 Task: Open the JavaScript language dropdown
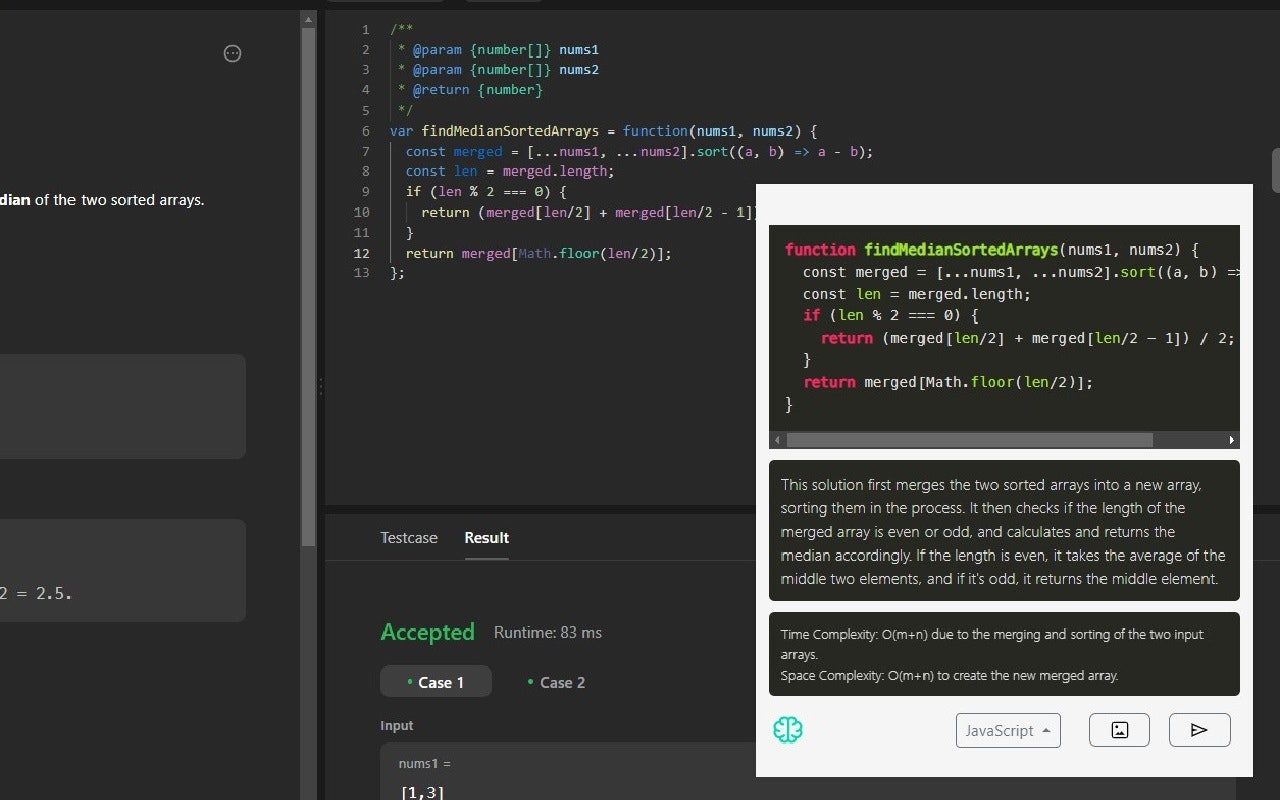[x=1008, y=730]
